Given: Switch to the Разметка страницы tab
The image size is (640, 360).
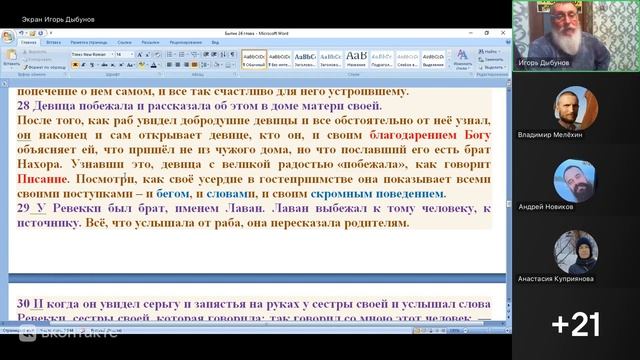Looking at the screenshot, I should click(89, 42).
